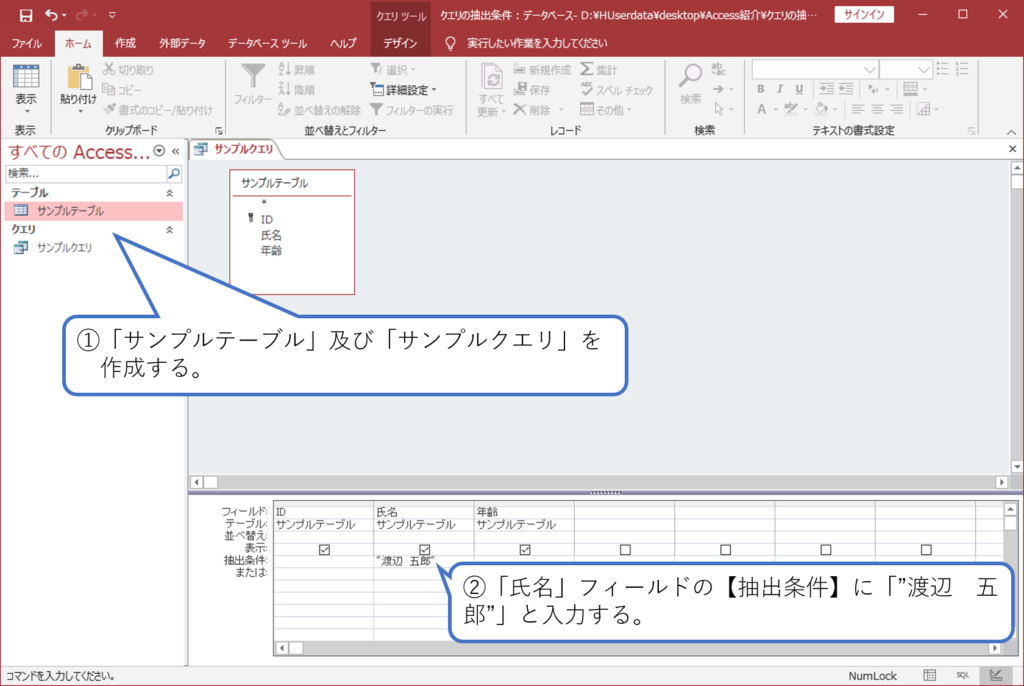Screen dimensions: 1024x686
Task: Click the サインイン sign-in button
Action: click(864, 14)
